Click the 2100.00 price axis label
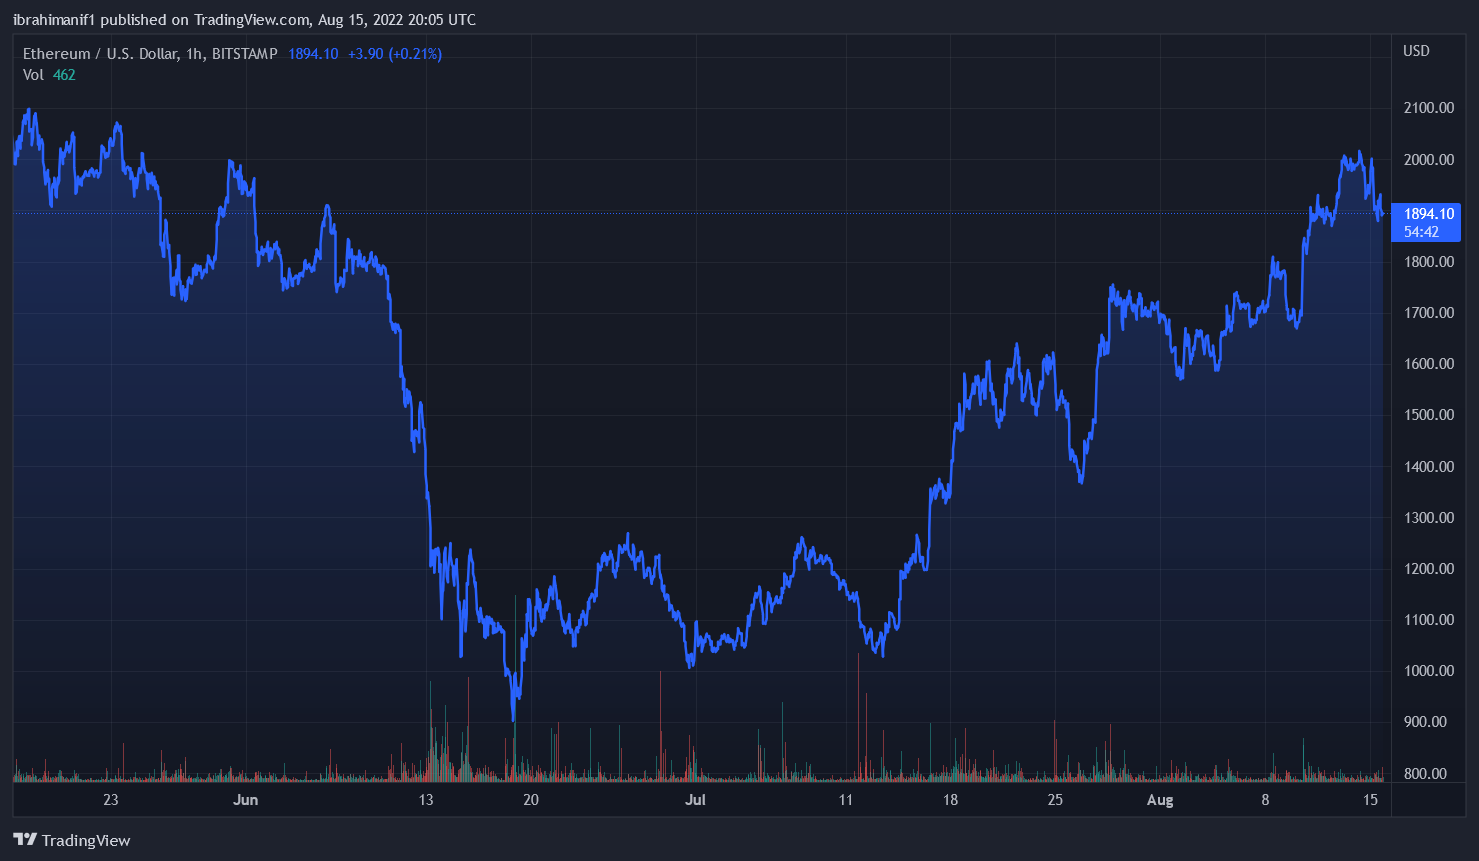Viewport: 1479px width, 861px height. pyautogui.click(x=1429, y=108)
